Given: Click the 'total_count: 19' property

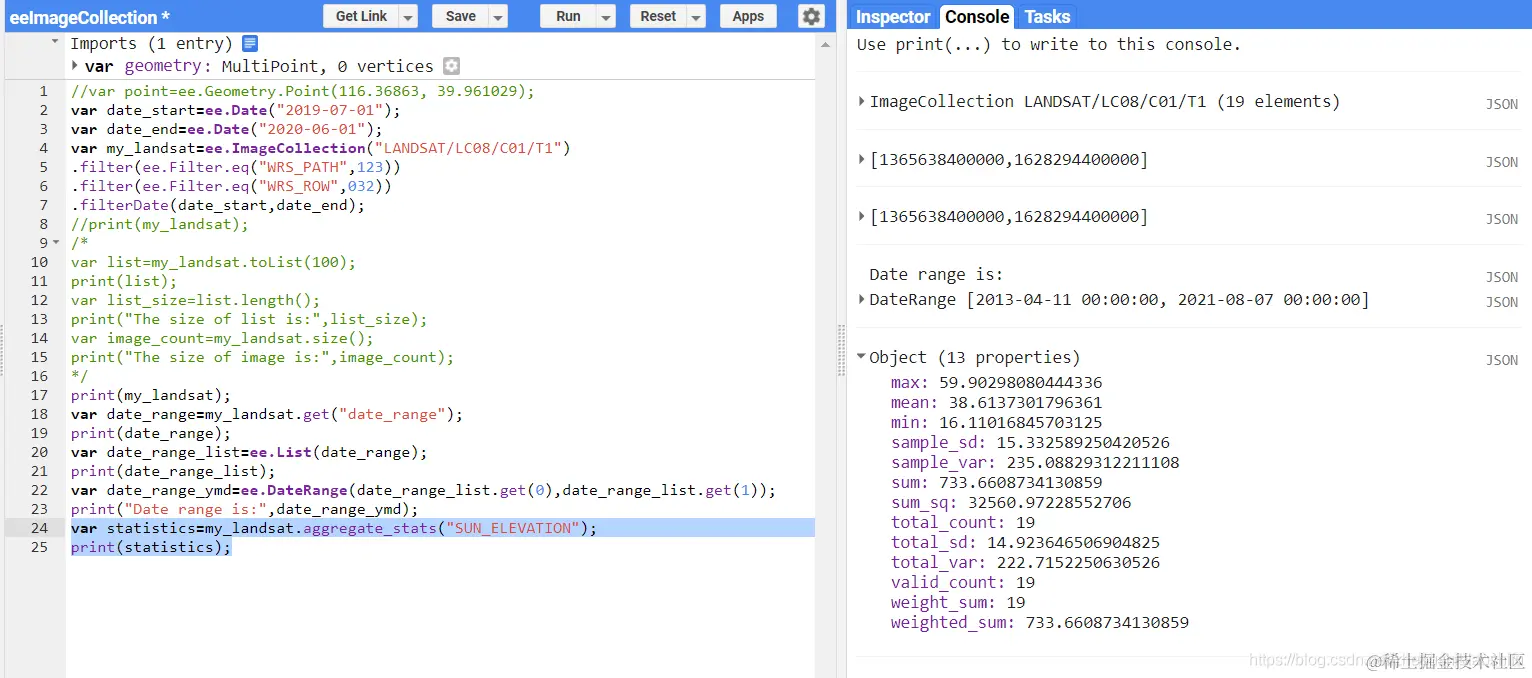Looking at the screenshot, I should (963, 522).
